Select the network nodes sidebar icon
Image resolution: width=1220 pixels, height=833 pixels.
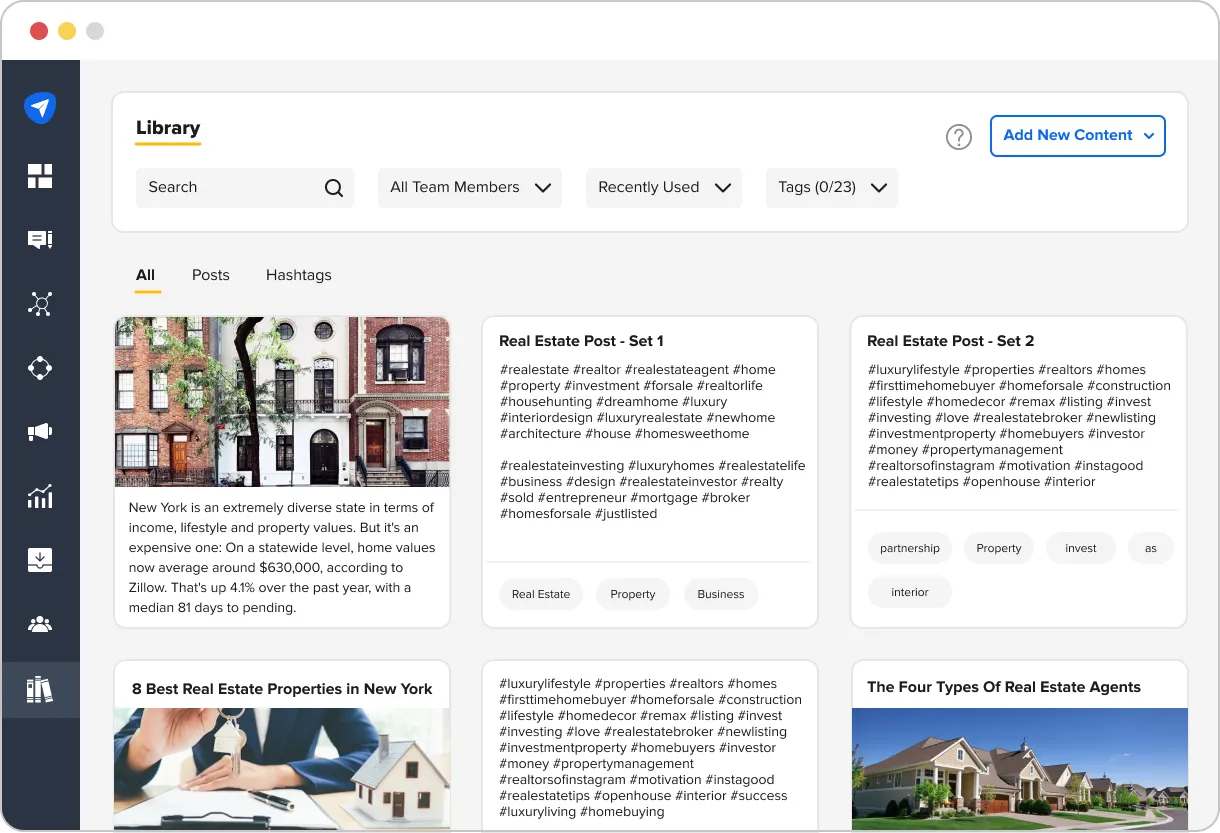(40, 304)
